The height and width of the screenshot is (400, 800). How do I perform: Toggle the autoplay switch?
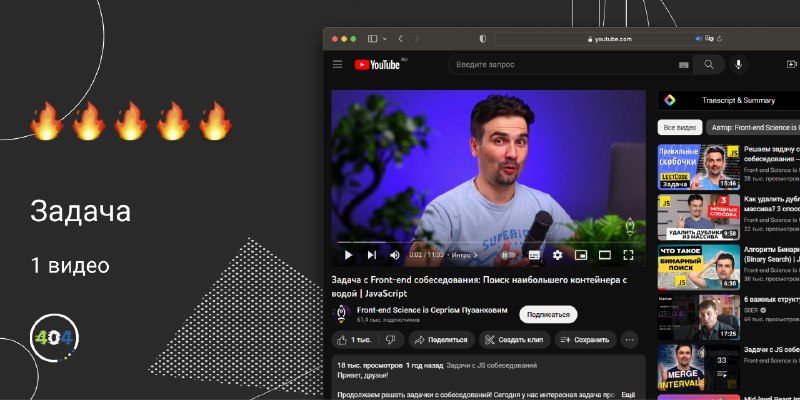tap(508, 255)
